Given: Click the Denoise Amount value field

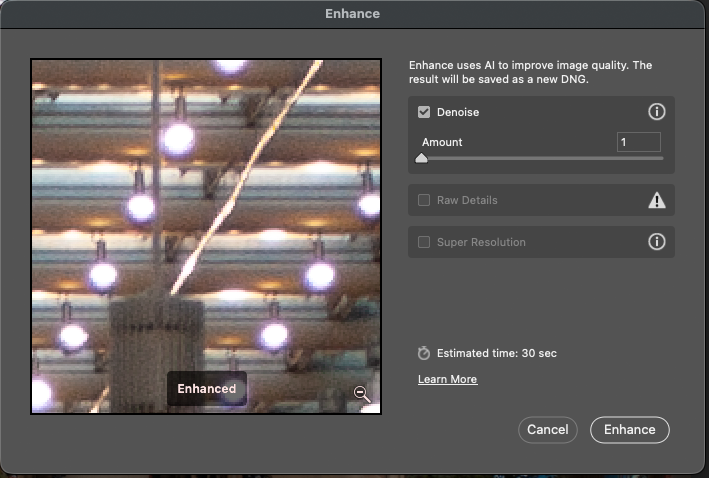Looking at the screenshot, I should point(638,142).
